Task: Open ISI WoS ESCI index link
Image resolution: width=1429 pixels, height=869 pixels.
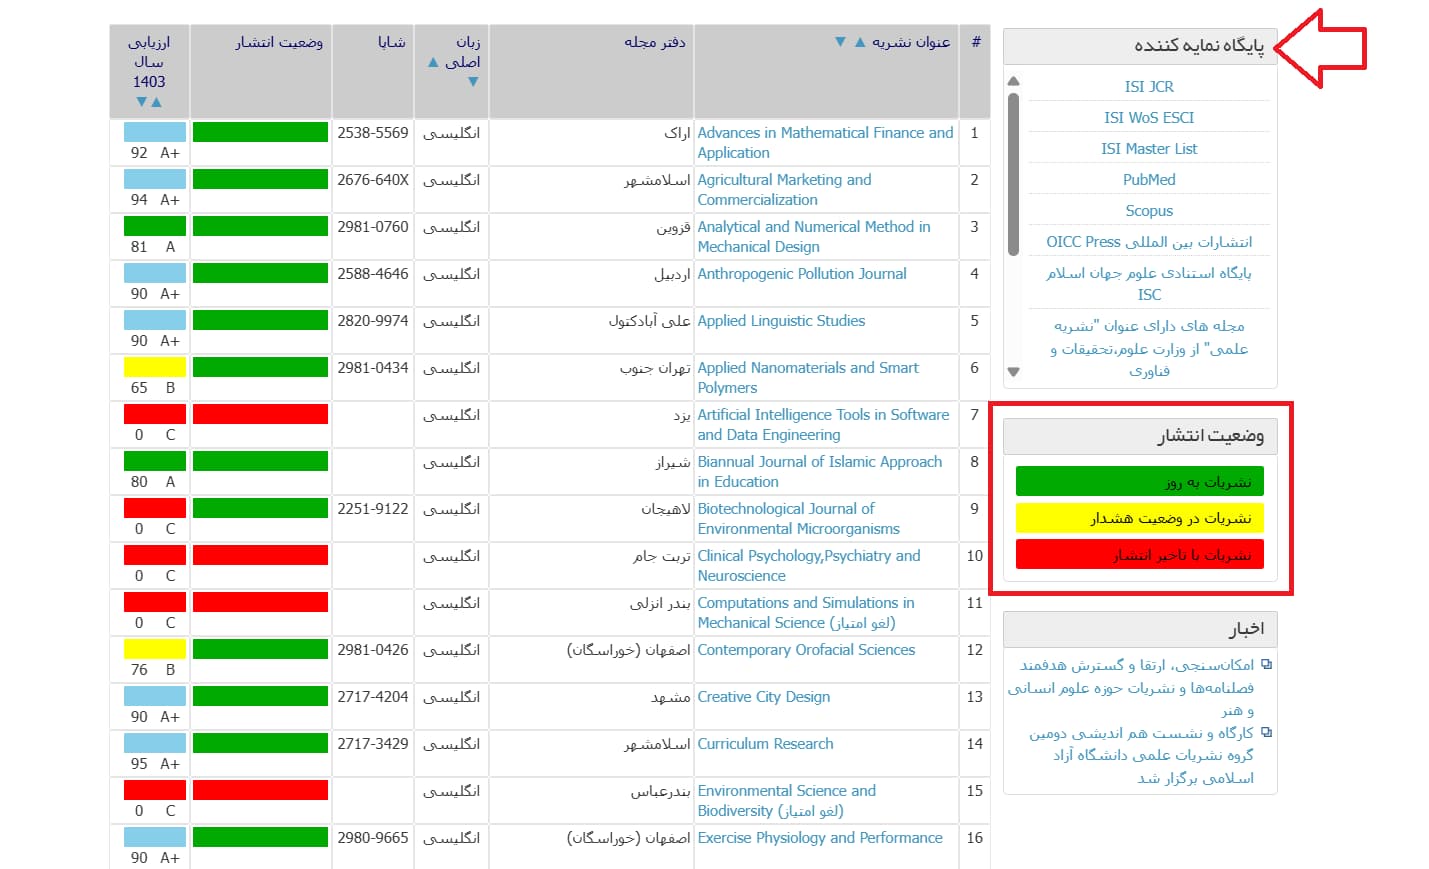Action: point(1149,118)
